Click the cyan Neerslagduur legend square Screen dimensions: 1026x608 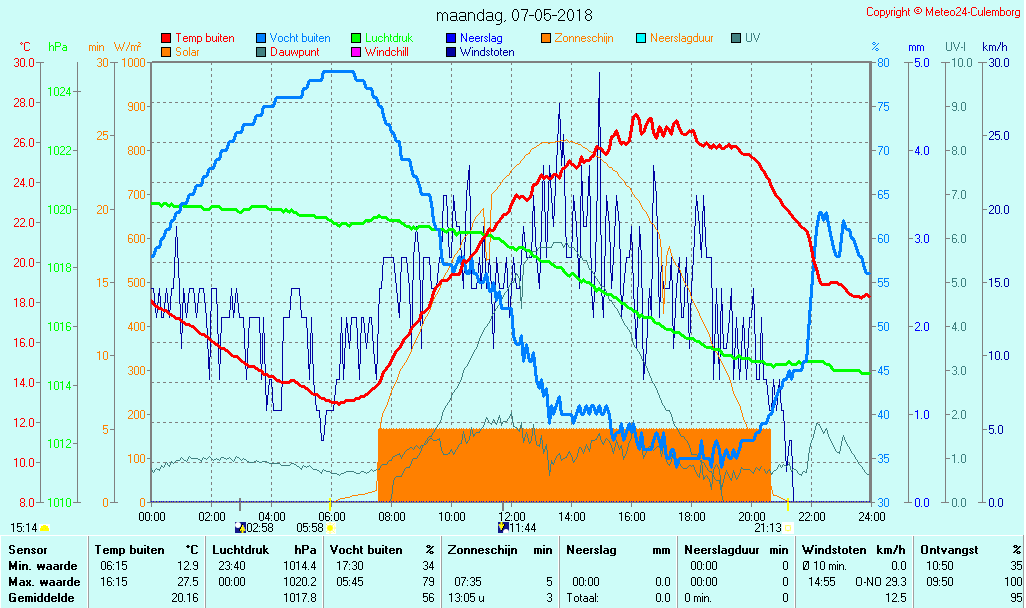641,38
